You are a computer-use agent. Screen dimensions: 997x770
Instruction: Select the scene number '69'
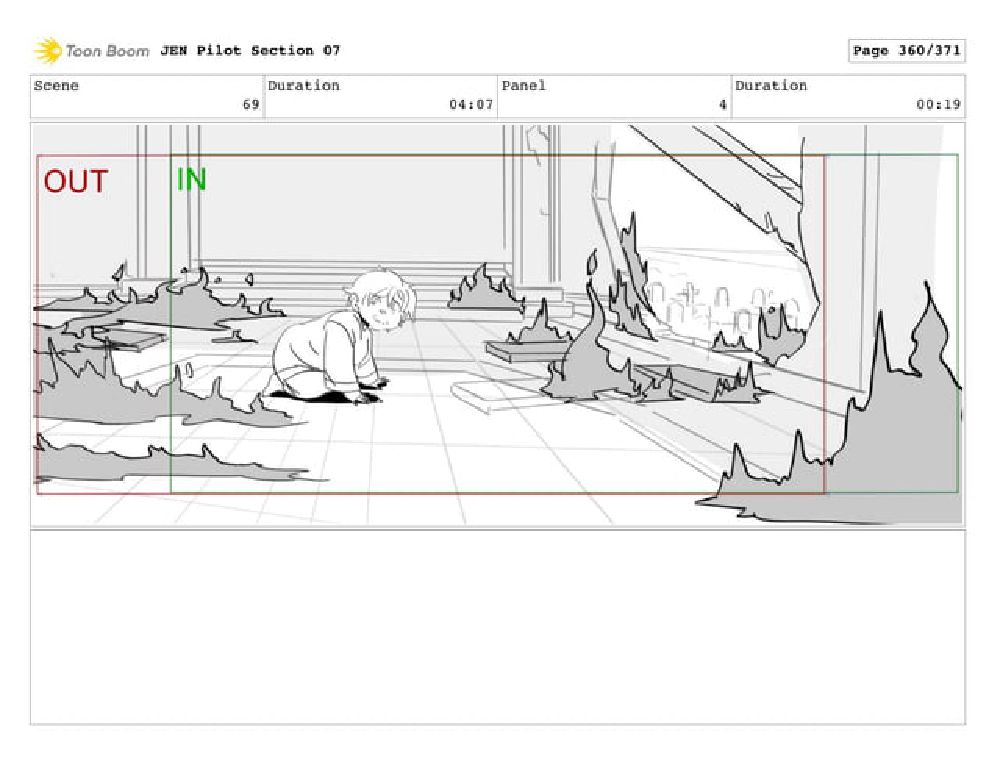point(251,104)
